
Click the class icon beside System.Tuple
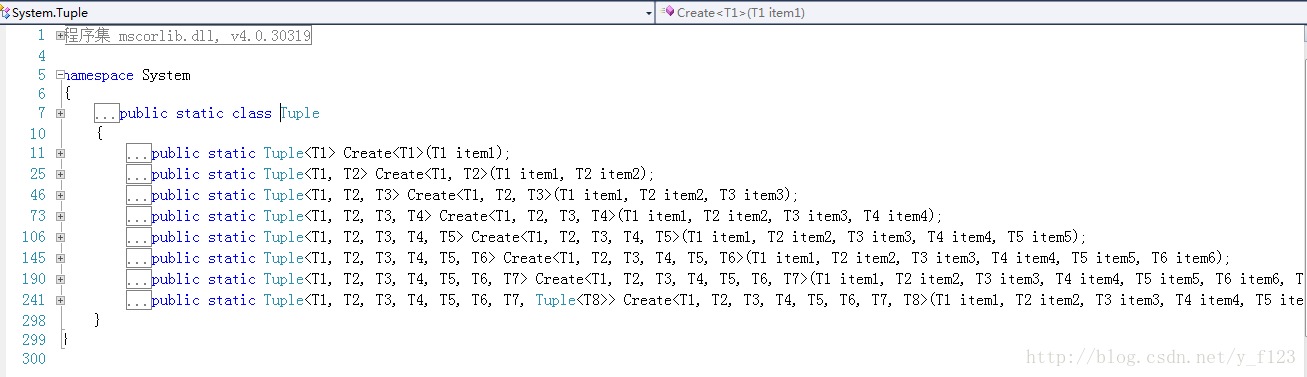[6, 12]
